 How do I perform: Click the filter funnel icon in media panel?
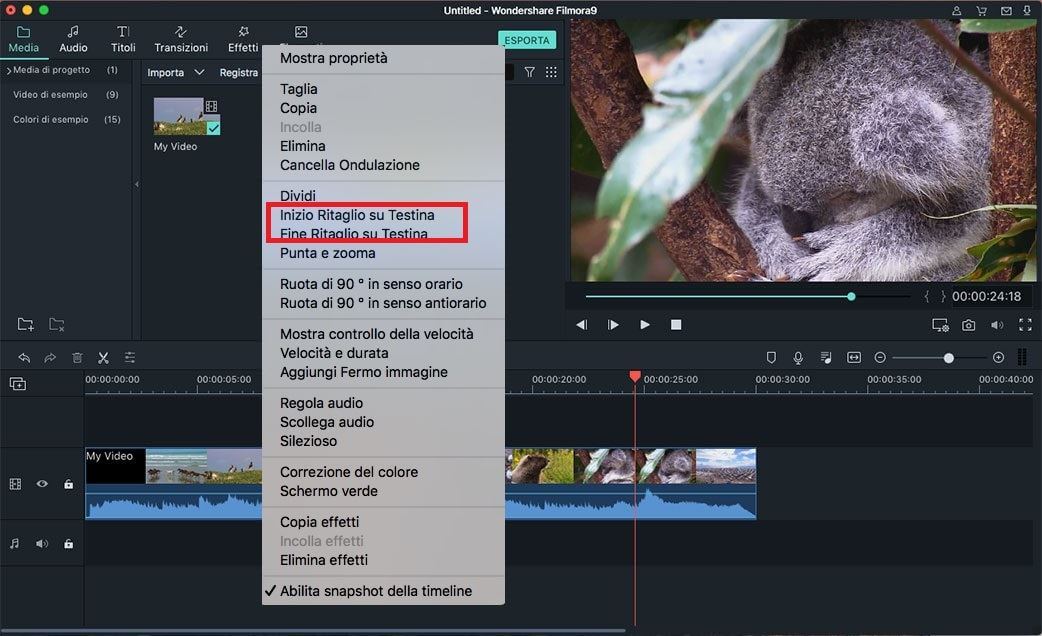point(530,72)
